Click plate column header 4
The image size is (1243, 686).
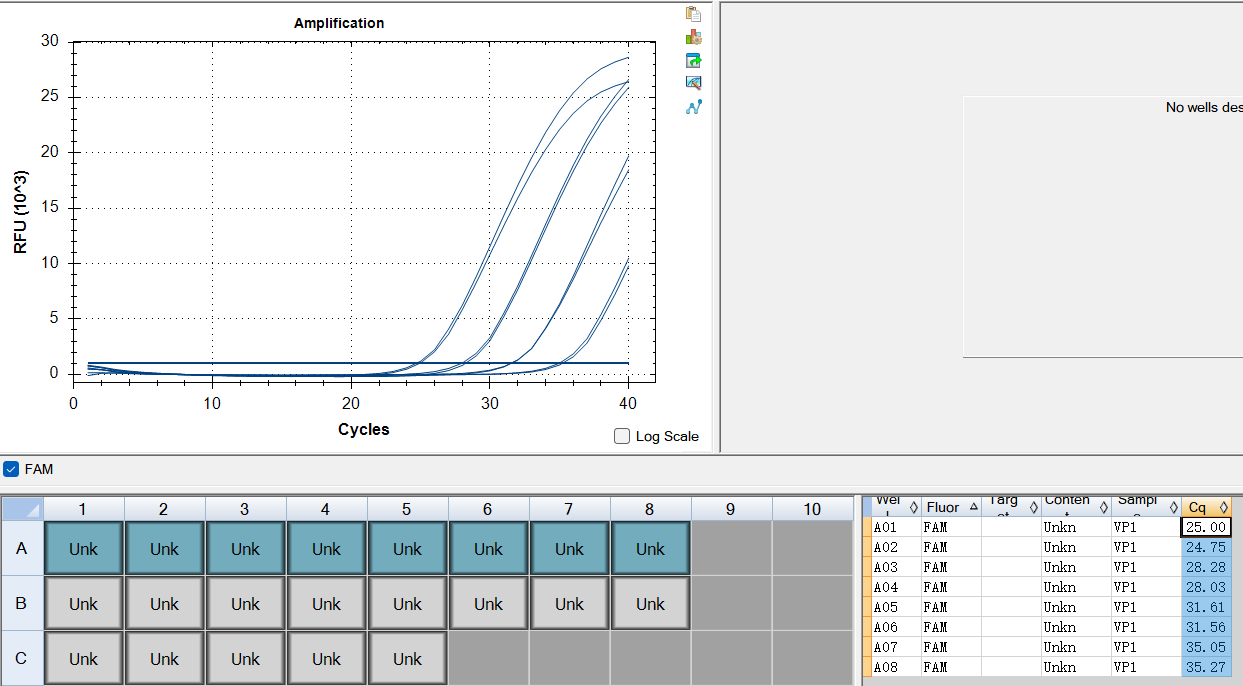pyautogui.click(x=327, y=509)
